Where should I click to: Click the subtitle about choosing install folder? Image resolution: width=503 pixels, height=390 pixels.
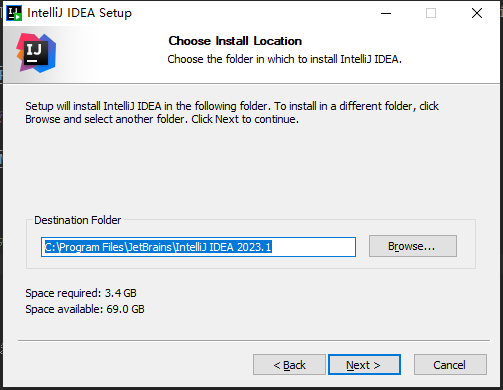coord(284,59)
